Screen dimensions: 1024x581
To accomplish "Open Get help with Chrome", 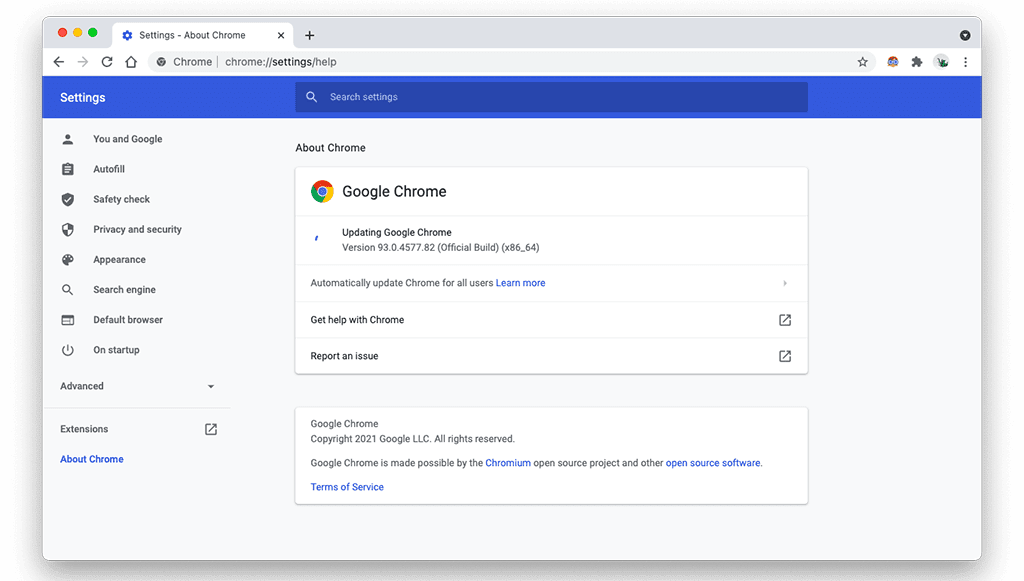I will click(551, 320).
